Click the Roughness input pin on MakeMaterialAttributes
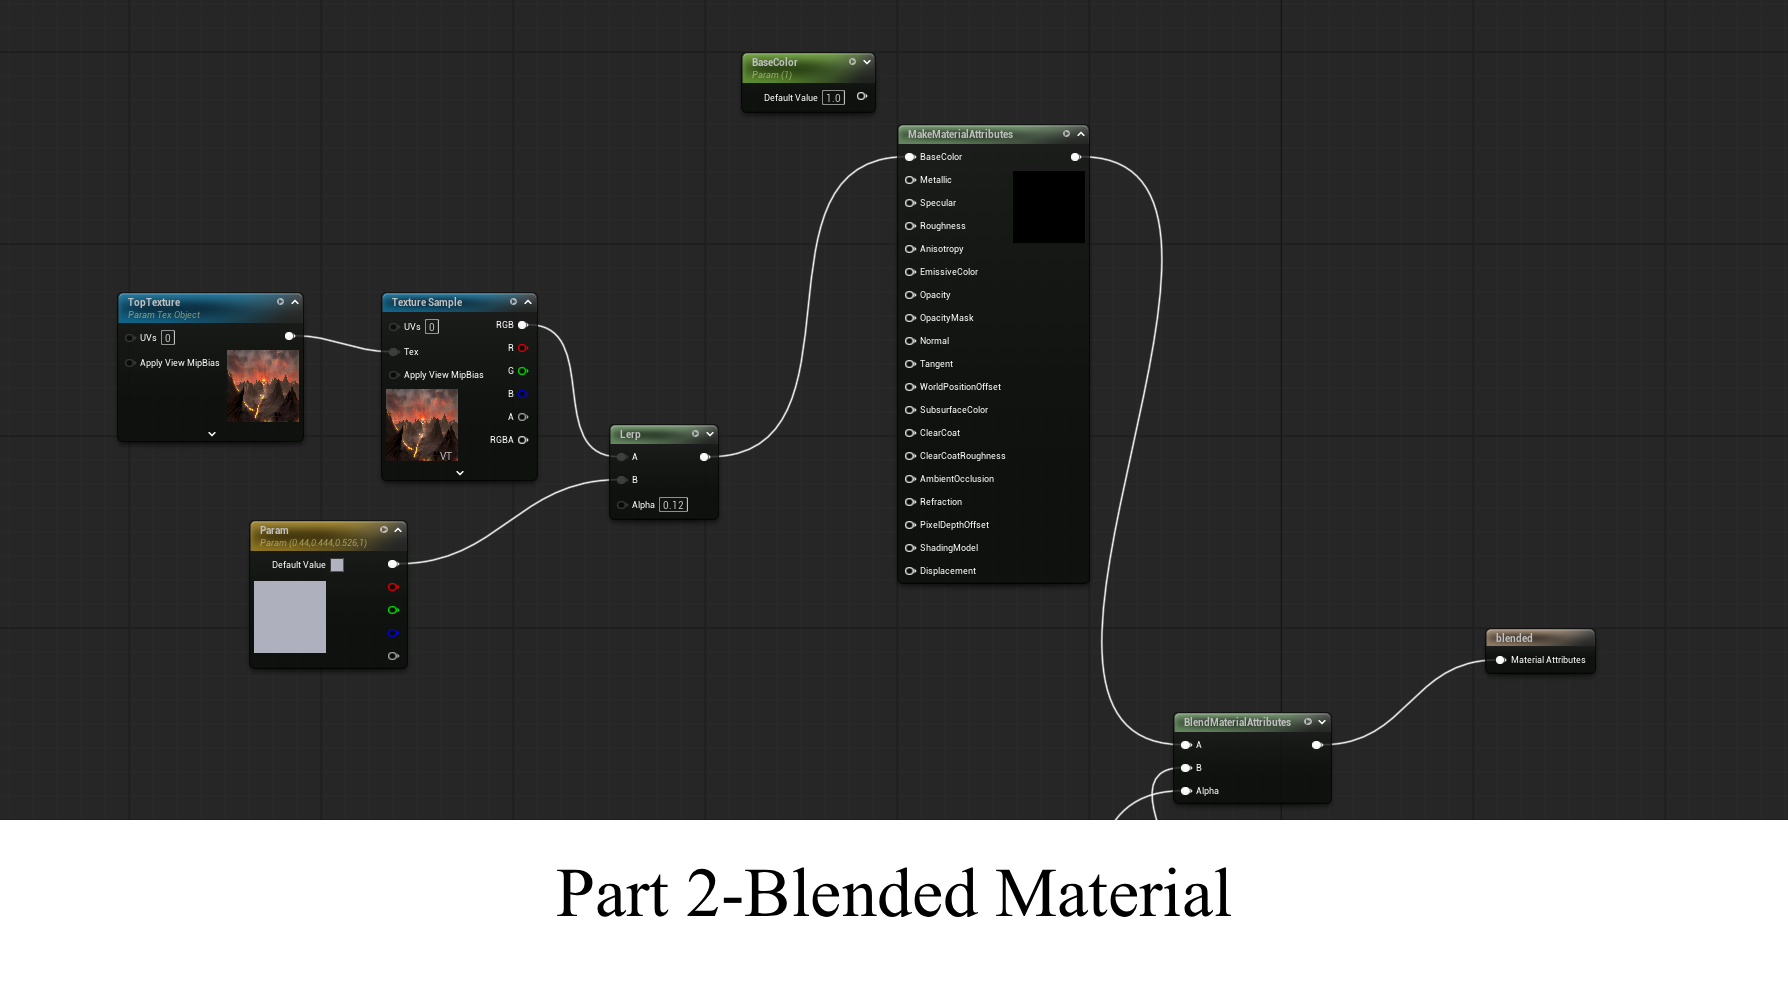Image resolution: width=1788 pixels, height=994 pixels. (910, 226)
